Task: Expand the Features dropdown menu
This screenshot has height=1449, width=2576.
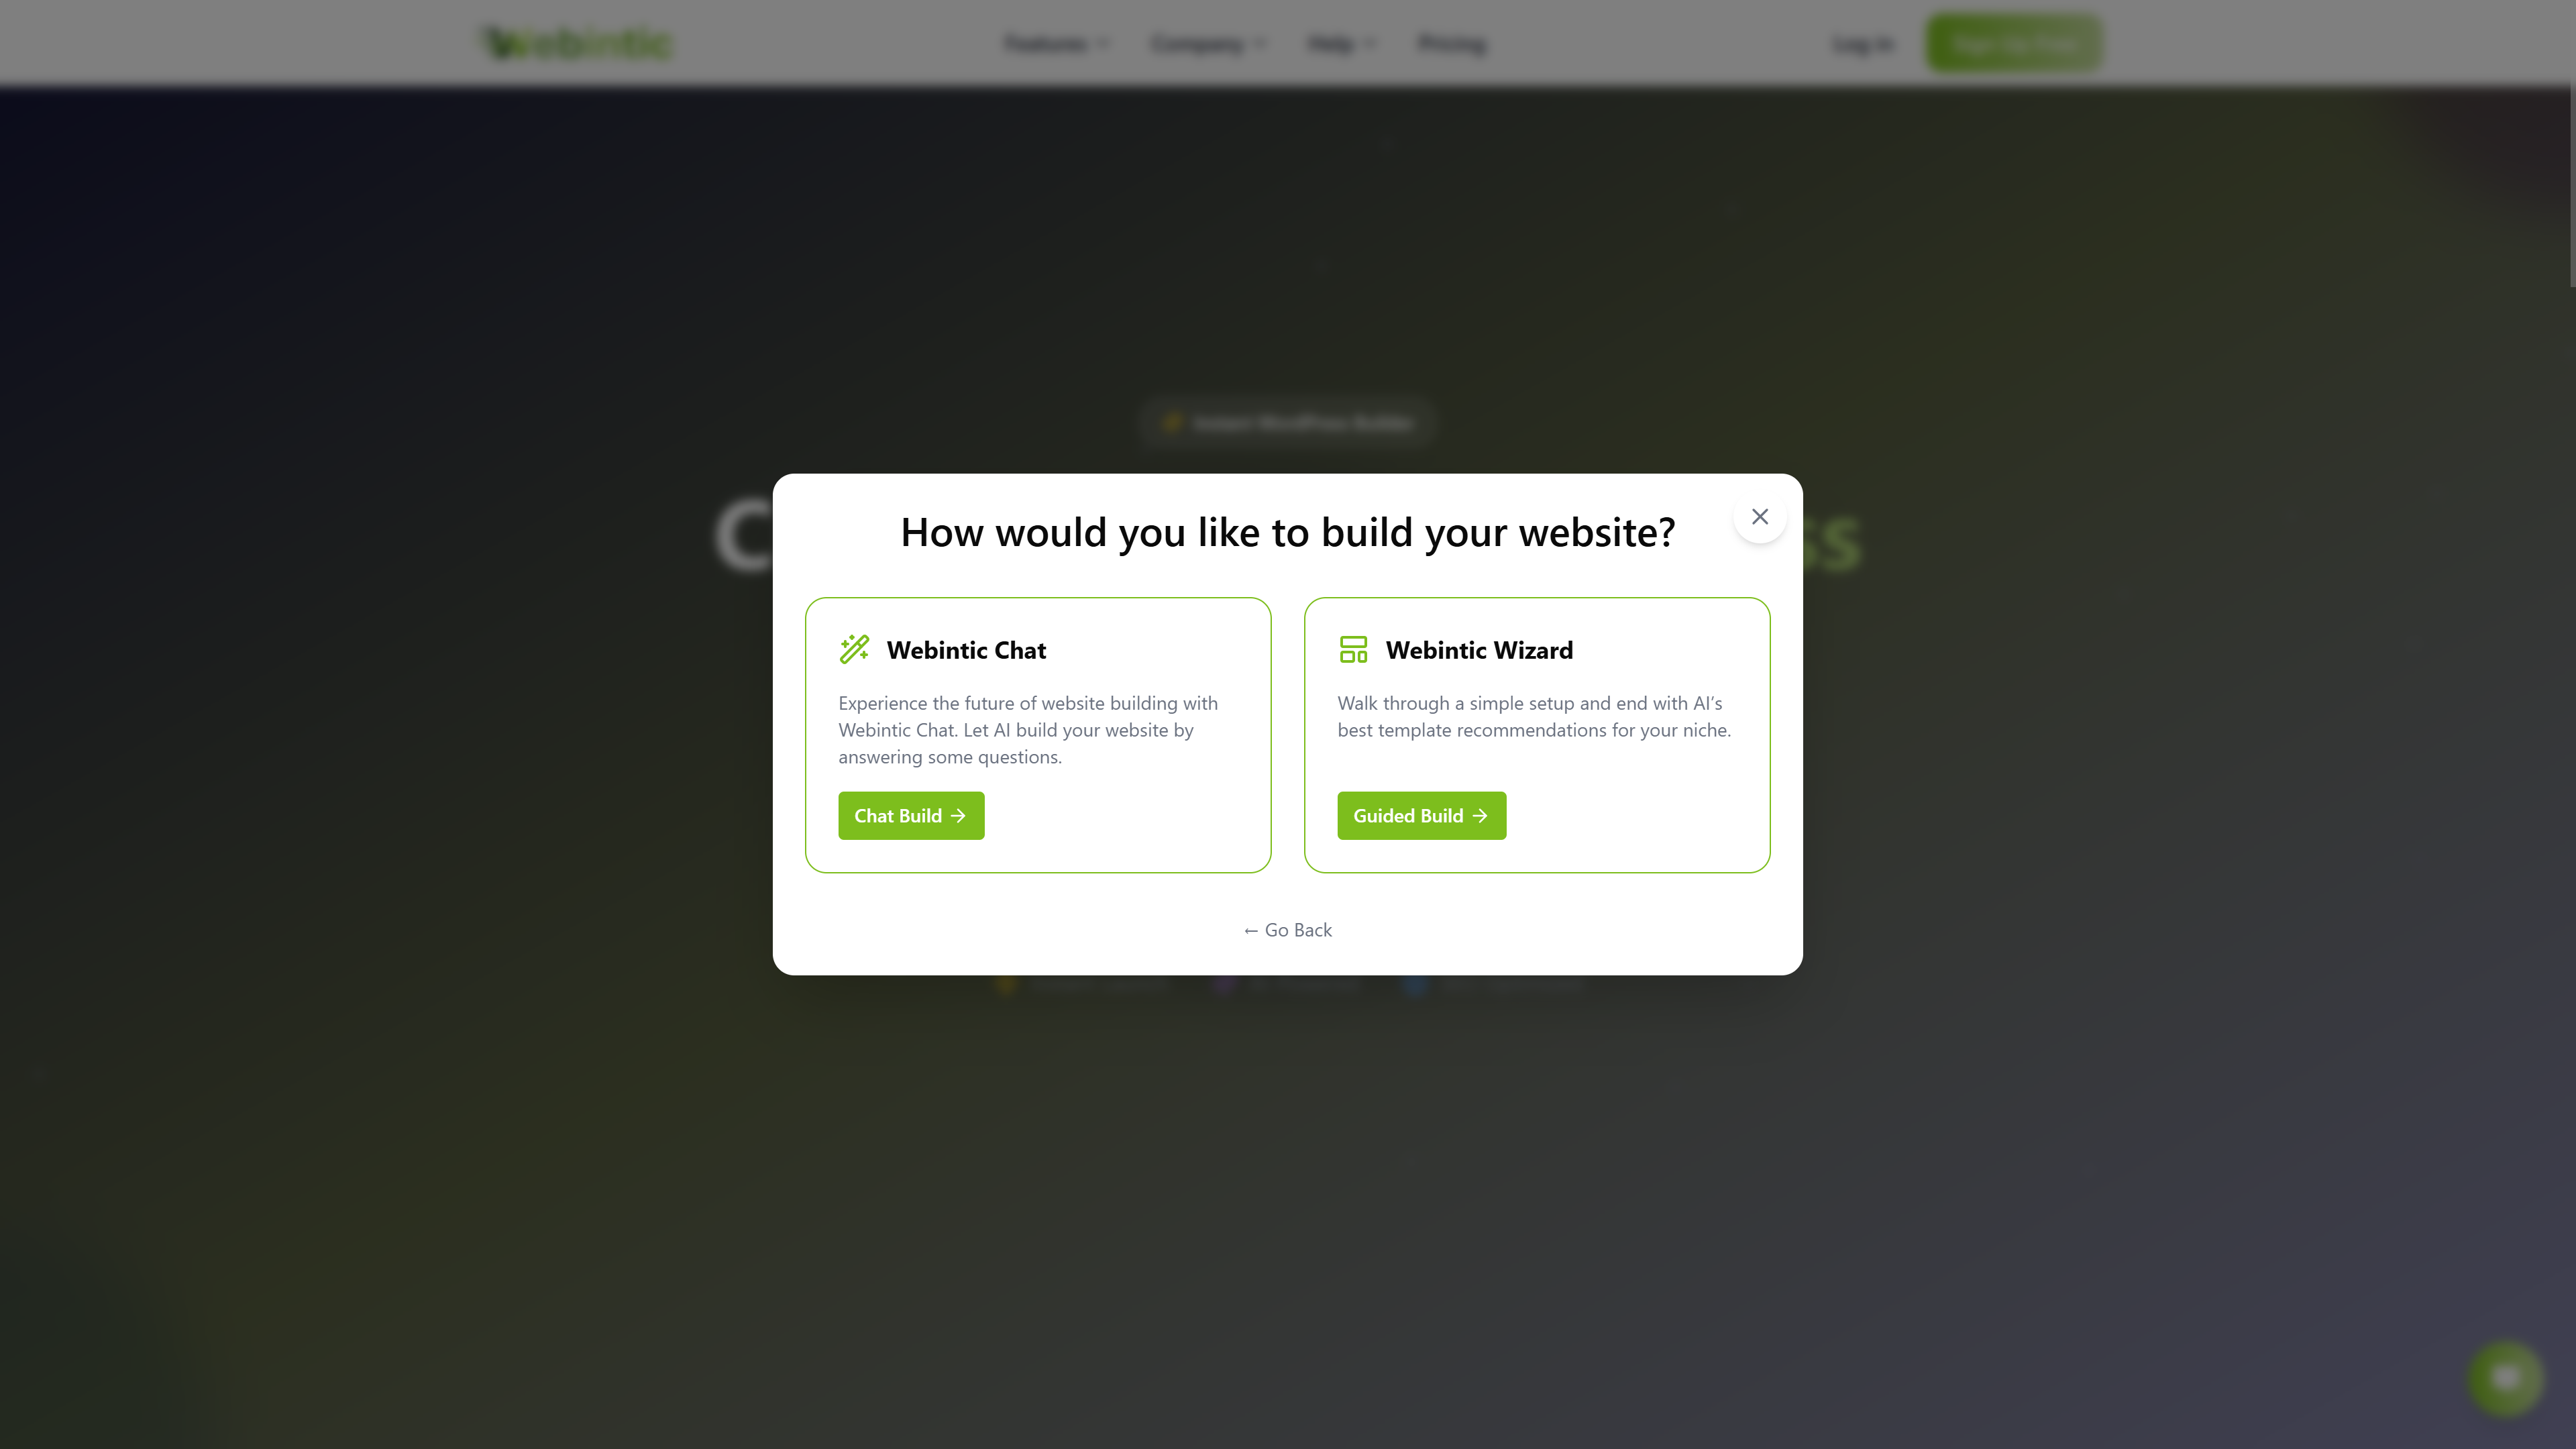Action: pos(1056,44)
